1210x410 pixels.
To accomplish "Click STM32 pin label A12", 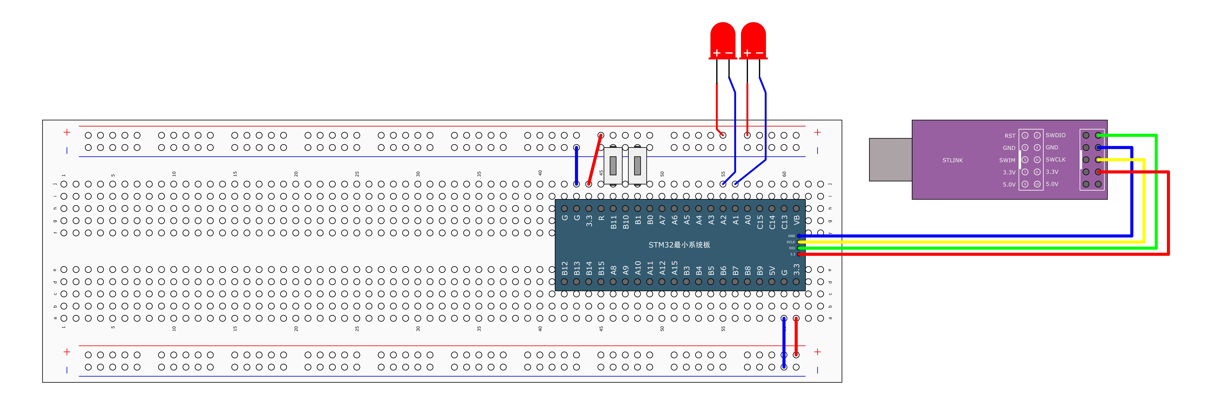I will [x=662, y=268].
